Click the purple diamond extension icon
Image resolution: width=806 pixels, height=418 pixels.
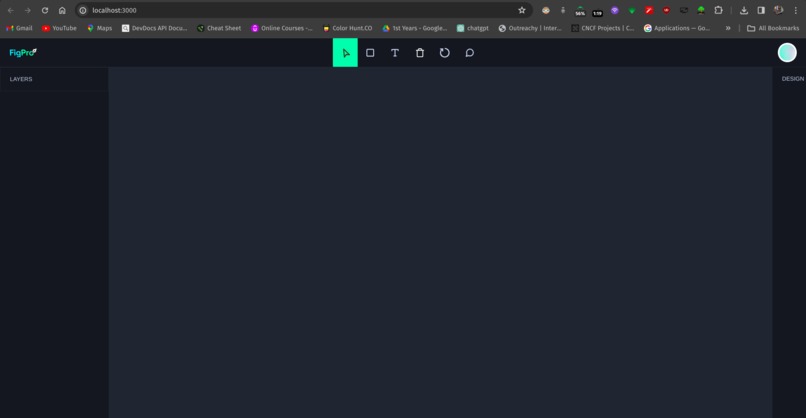point(614,10)
